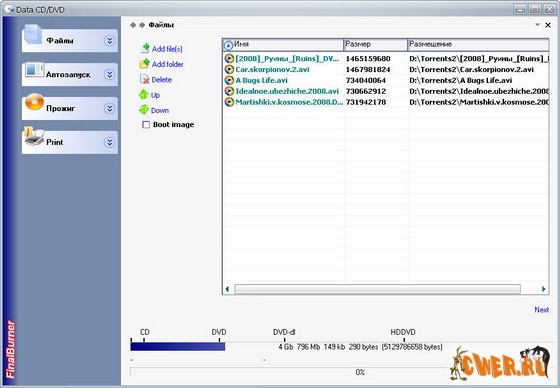The width and height of the screenshot is (560, 388).
Task: Click the scroll left arrow of file list
Action: (227, 289)
